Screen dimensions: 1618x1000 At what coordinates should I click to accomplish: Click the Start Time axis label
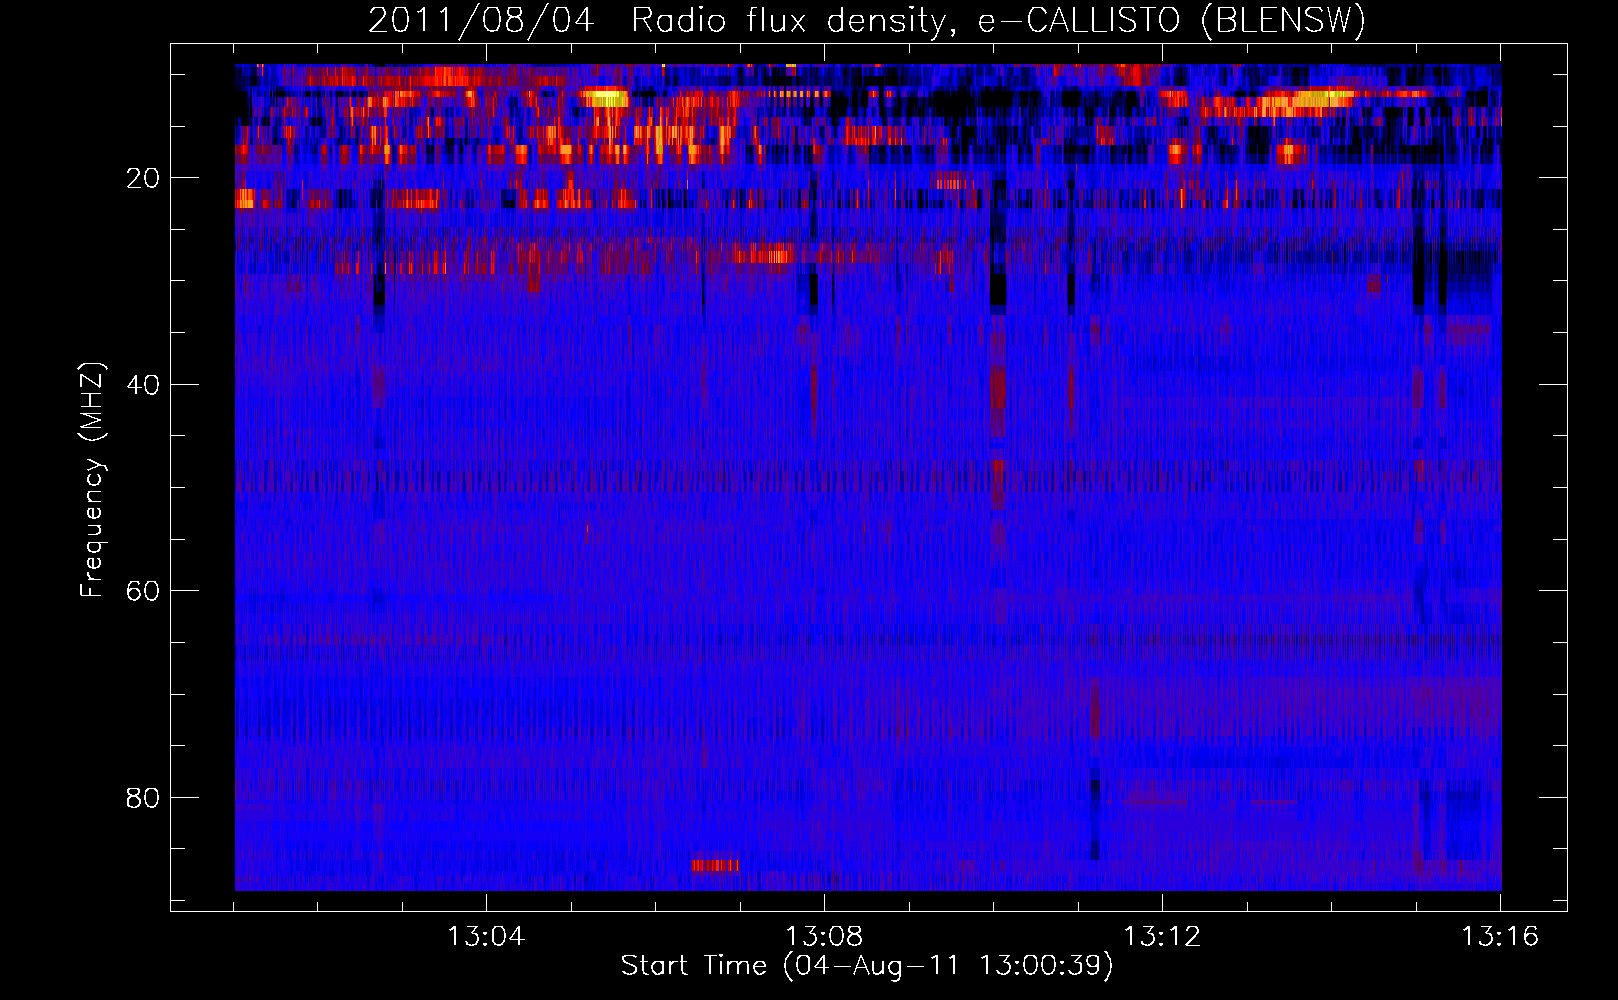click(x=867, y=966)
